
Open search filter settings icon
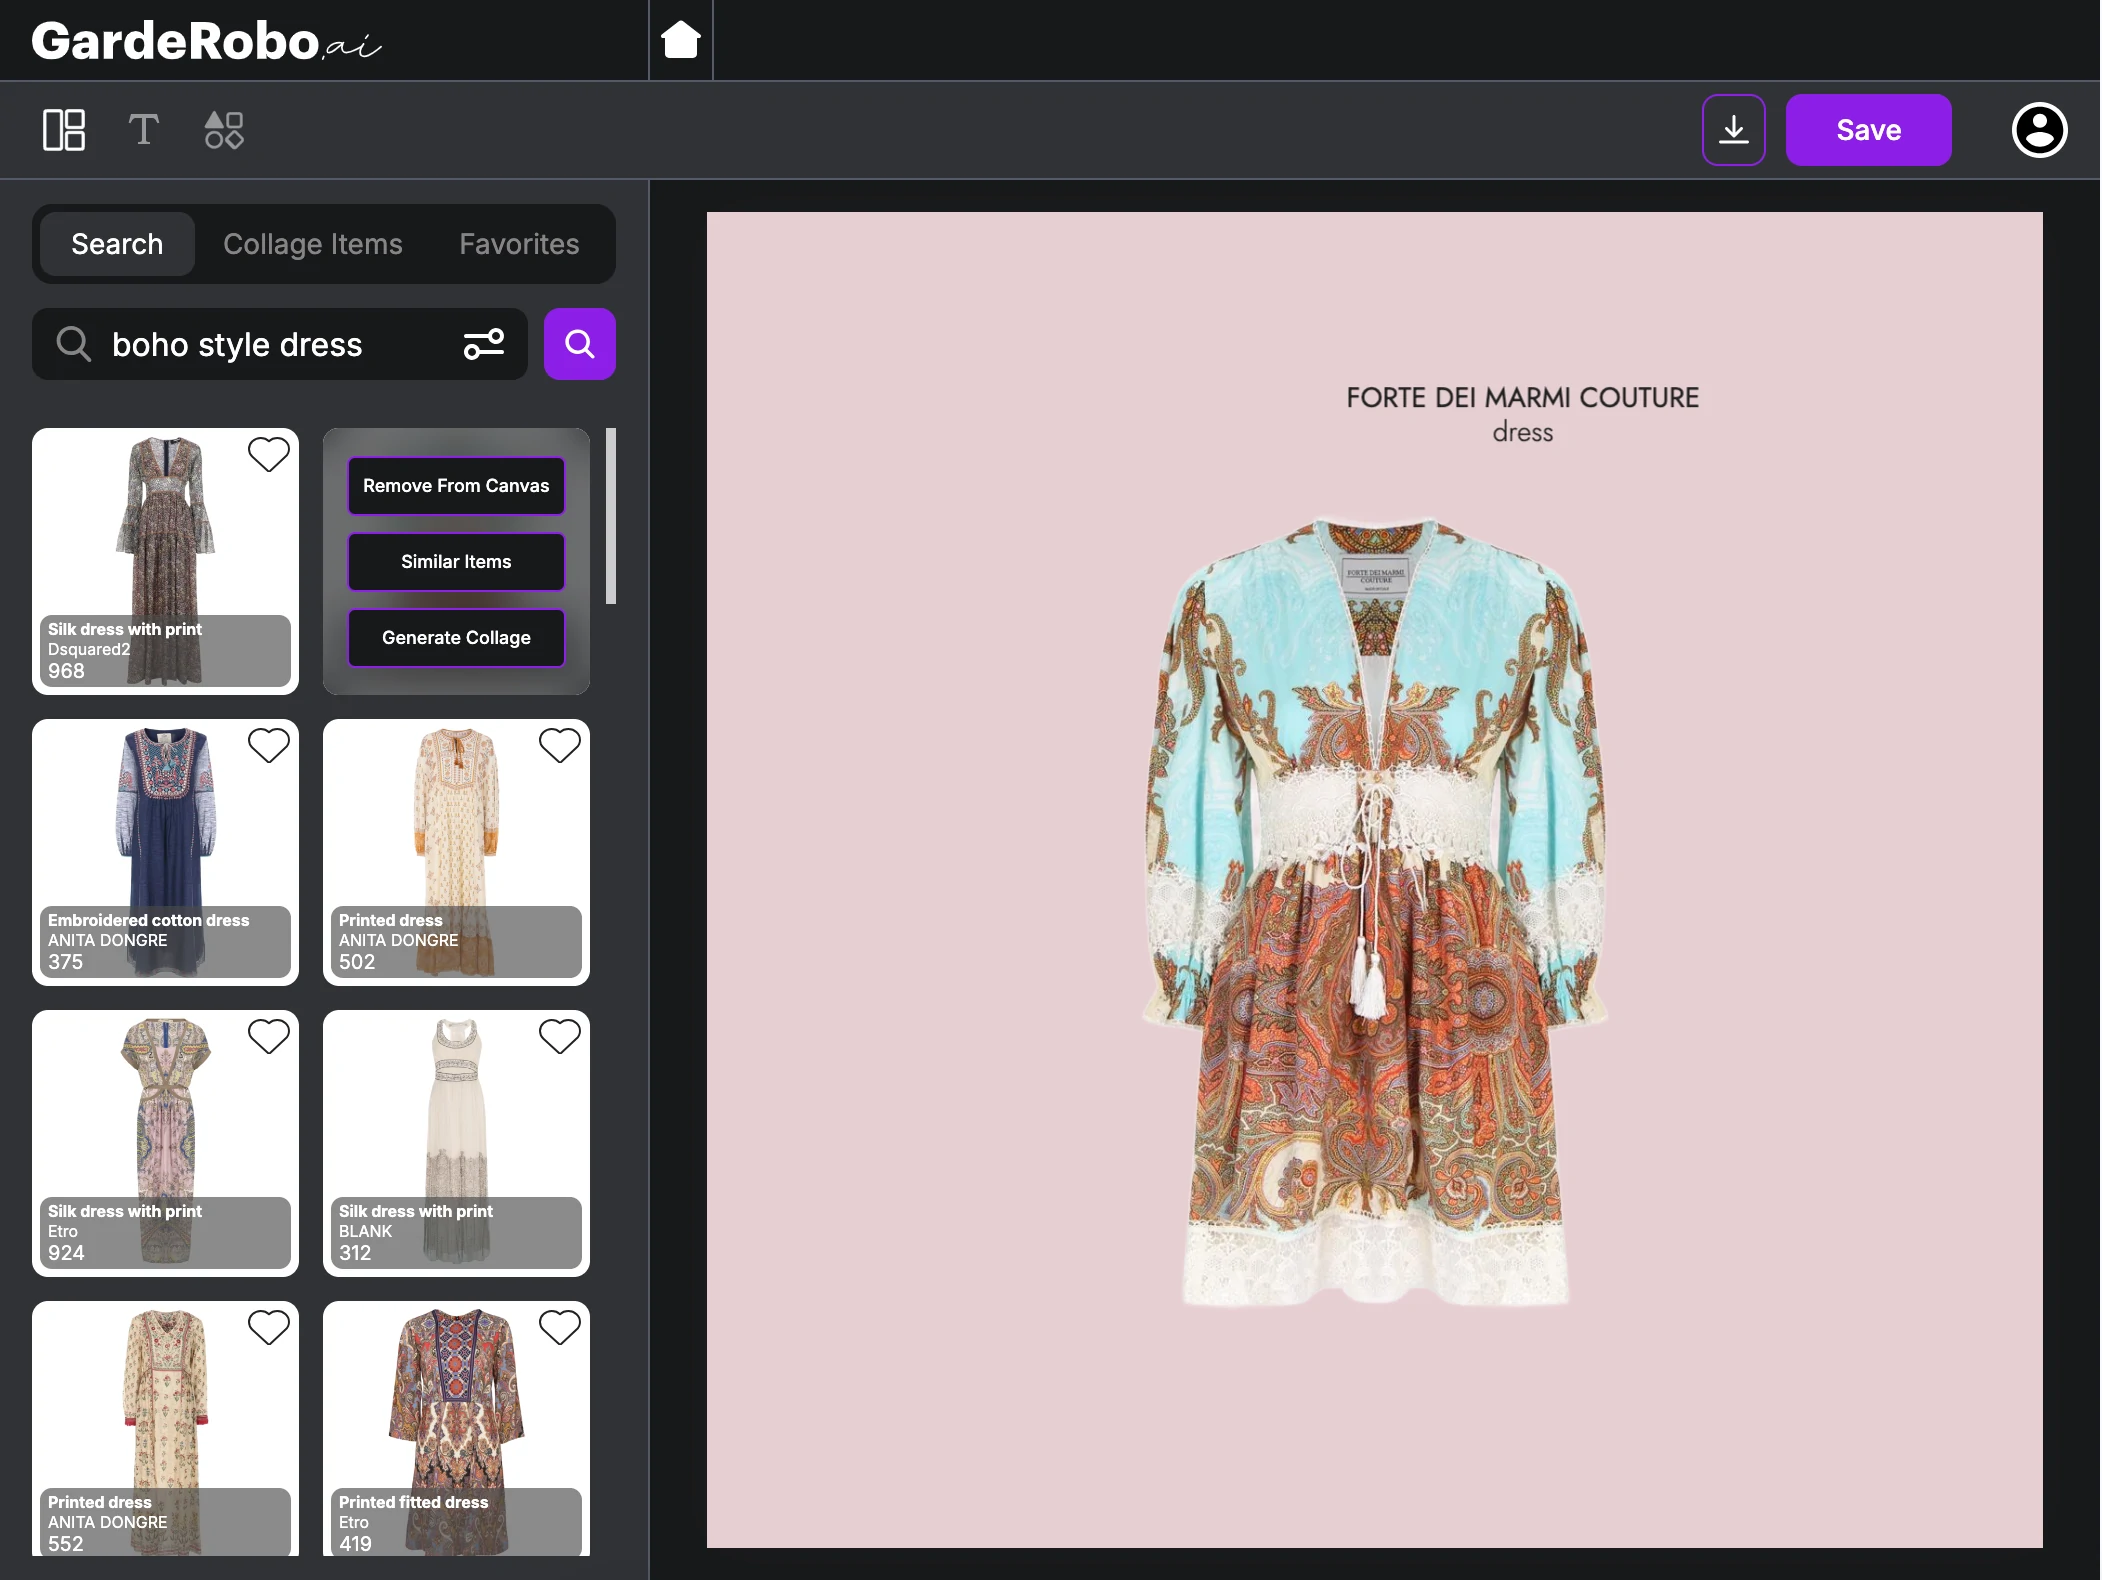(484, 344)
